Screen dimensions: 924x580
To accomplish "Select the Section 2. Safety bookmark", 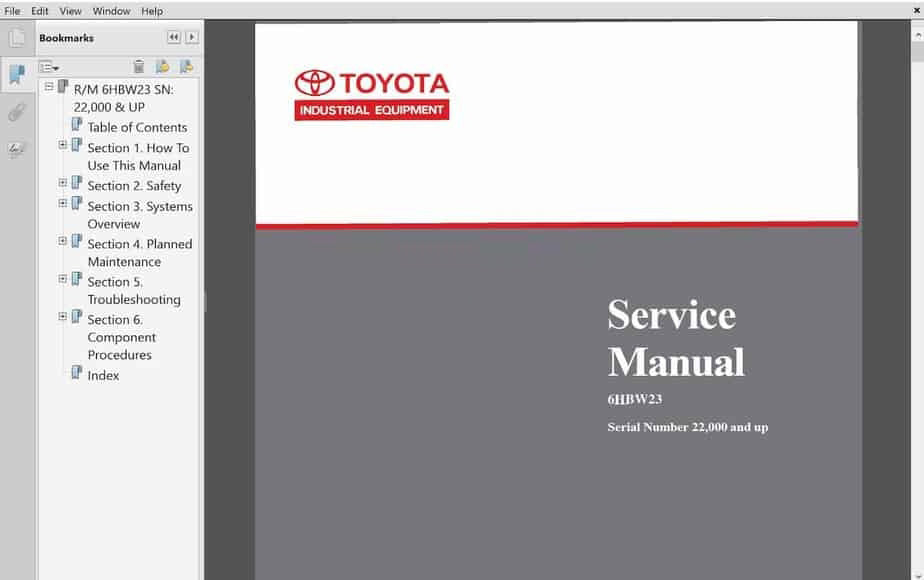I will click(x=134, y=185).
